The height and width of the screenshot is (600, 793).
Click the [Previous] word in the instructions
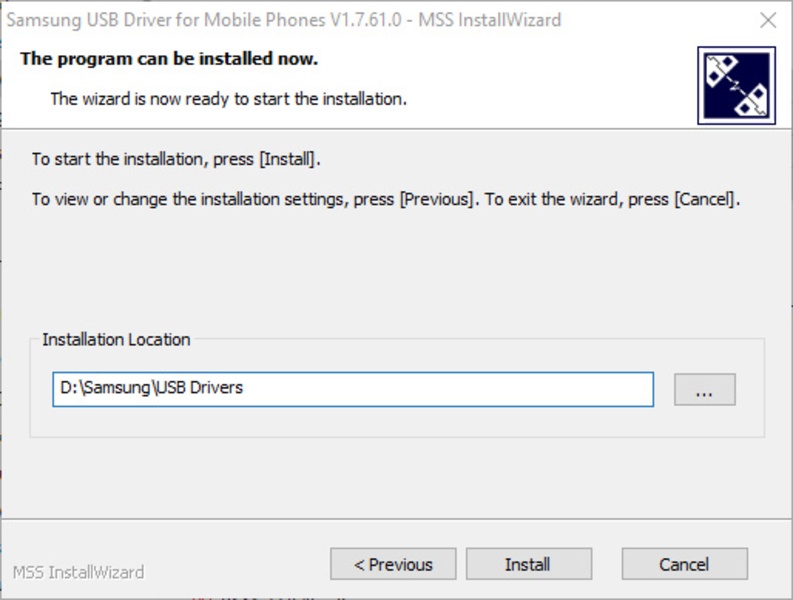click(436, 199)
